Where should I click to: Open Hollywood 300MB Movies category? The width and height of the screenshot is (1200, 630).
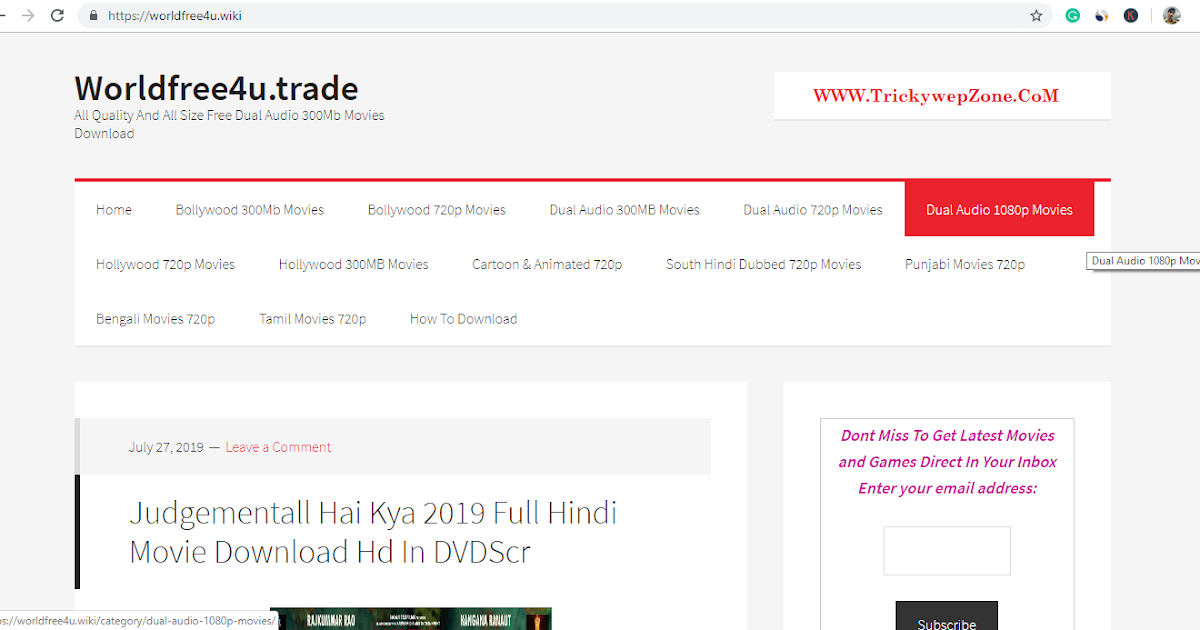click(x=354, y=265)
